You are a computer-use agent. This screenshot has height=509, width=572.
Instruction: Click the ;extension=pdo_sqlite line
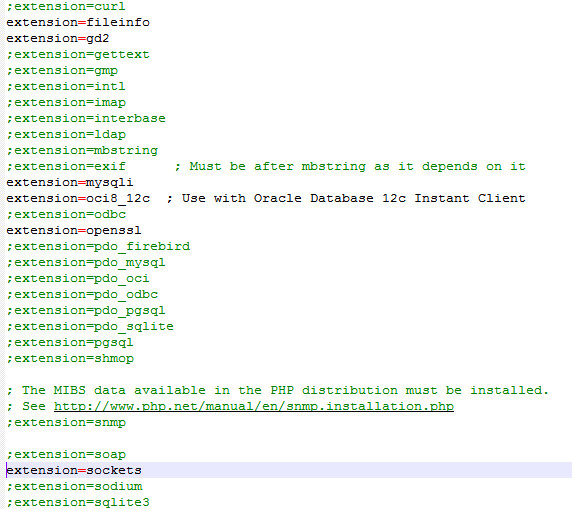pos(90,327)
